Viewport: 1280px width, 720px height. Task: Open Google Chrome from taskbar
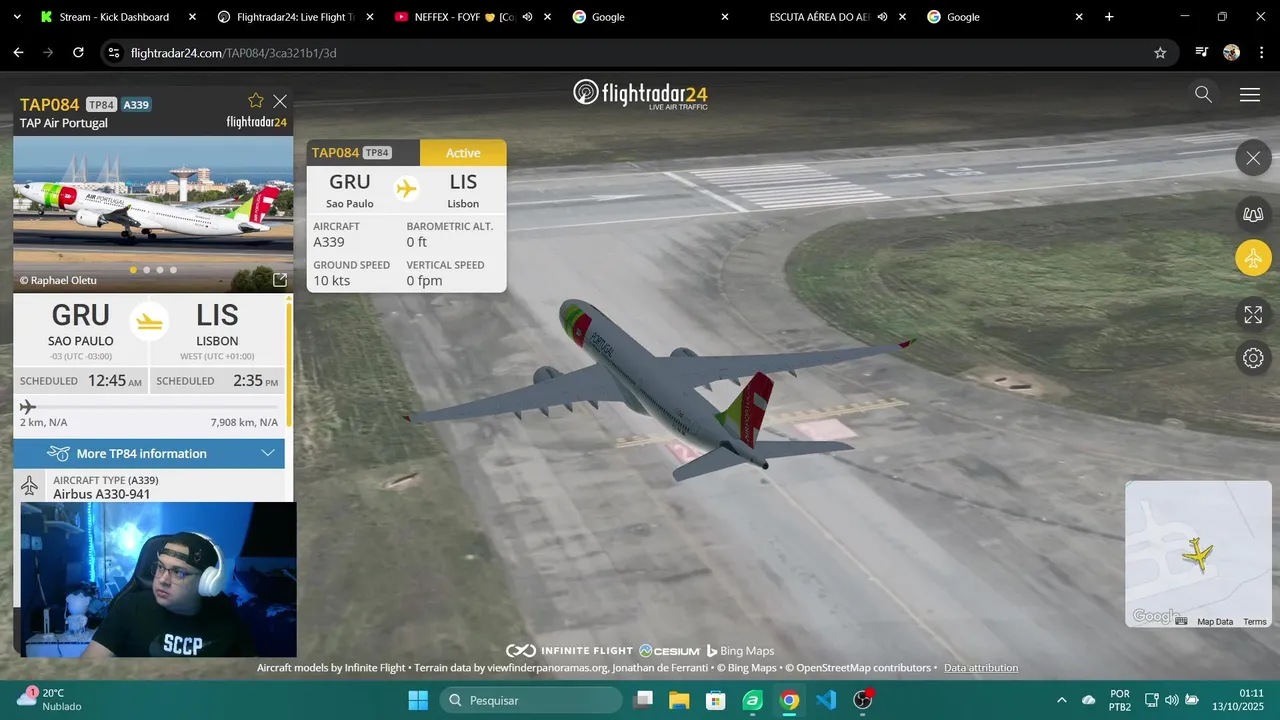click(790, 700)
